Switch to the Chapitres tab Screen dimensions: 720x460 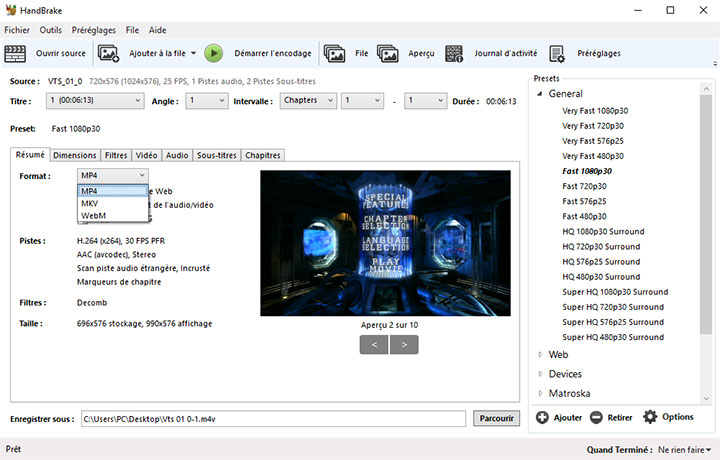tap(263, 155)
